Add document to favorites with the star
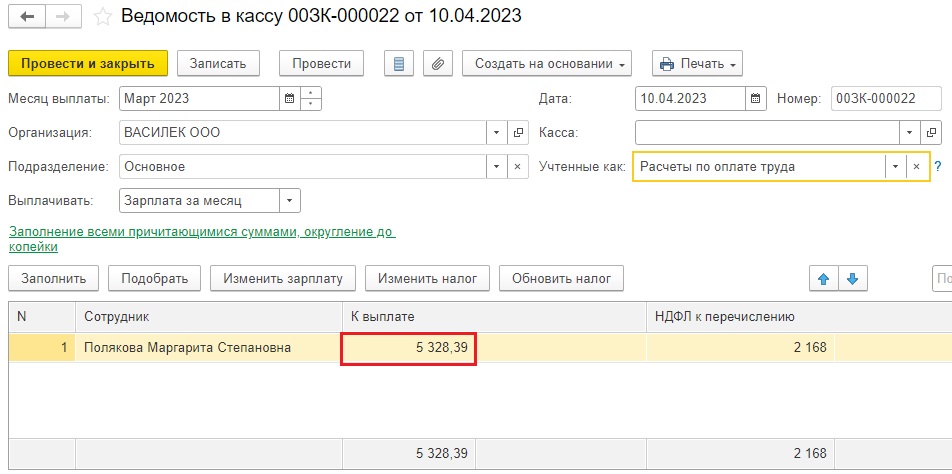 pos(103,17)
